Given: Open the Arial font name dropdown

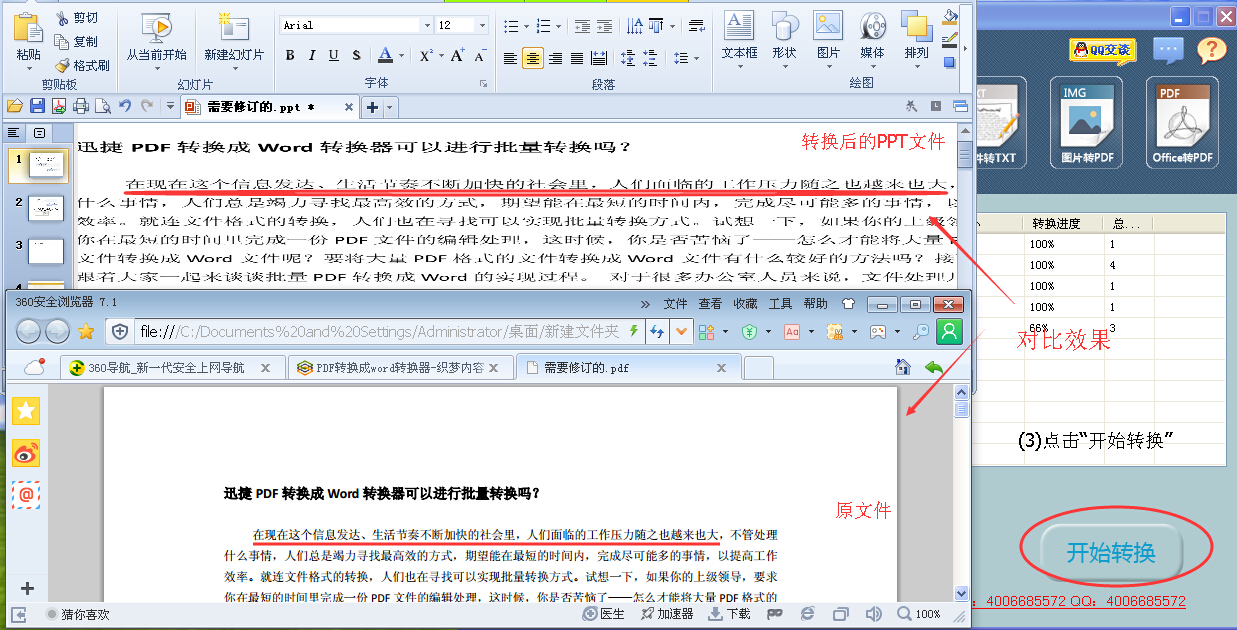Looking at the screenshot, I should pos(428,25).
